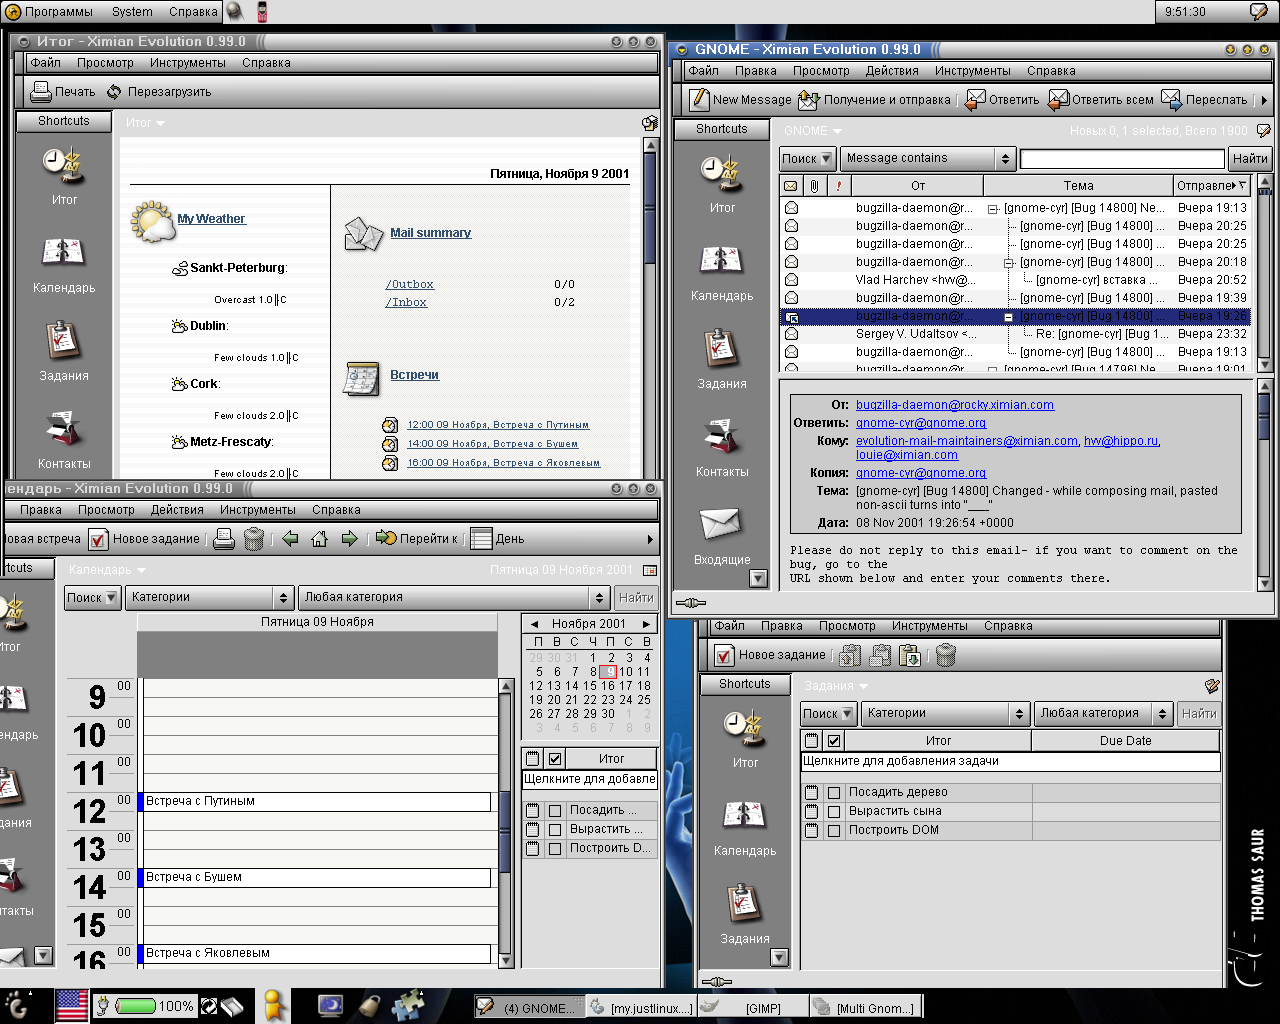The image size is (1280, 1024).
Task: Open Инструменты menu in the Итог window
Action: (188, 63)
